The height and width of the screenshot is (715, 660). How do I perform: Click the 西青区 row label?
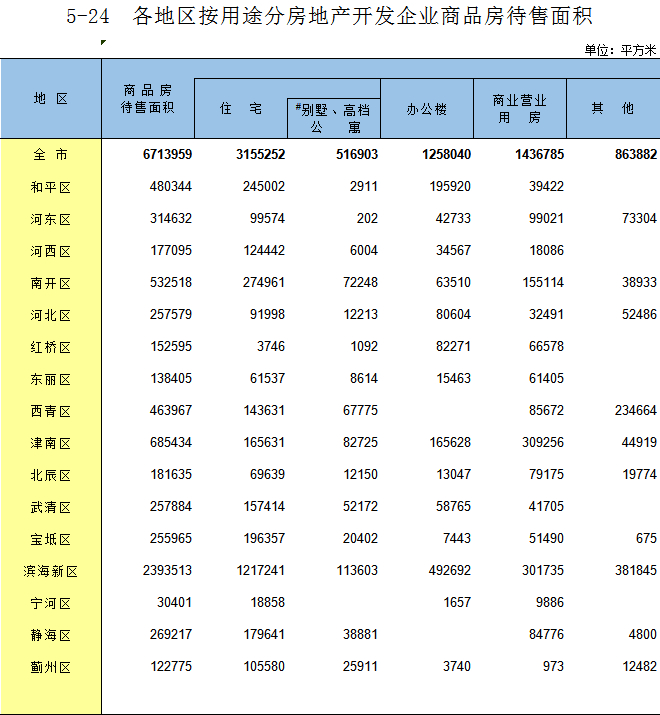tap(51, 411)
